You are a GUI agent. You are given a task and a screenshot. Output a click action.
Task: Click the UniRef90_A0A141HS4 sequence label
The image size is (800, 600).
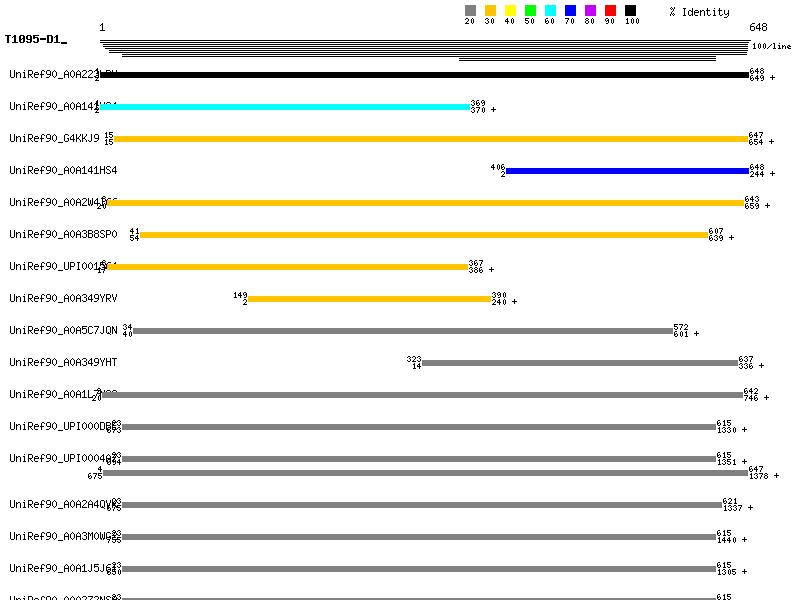tap(63, 170)
